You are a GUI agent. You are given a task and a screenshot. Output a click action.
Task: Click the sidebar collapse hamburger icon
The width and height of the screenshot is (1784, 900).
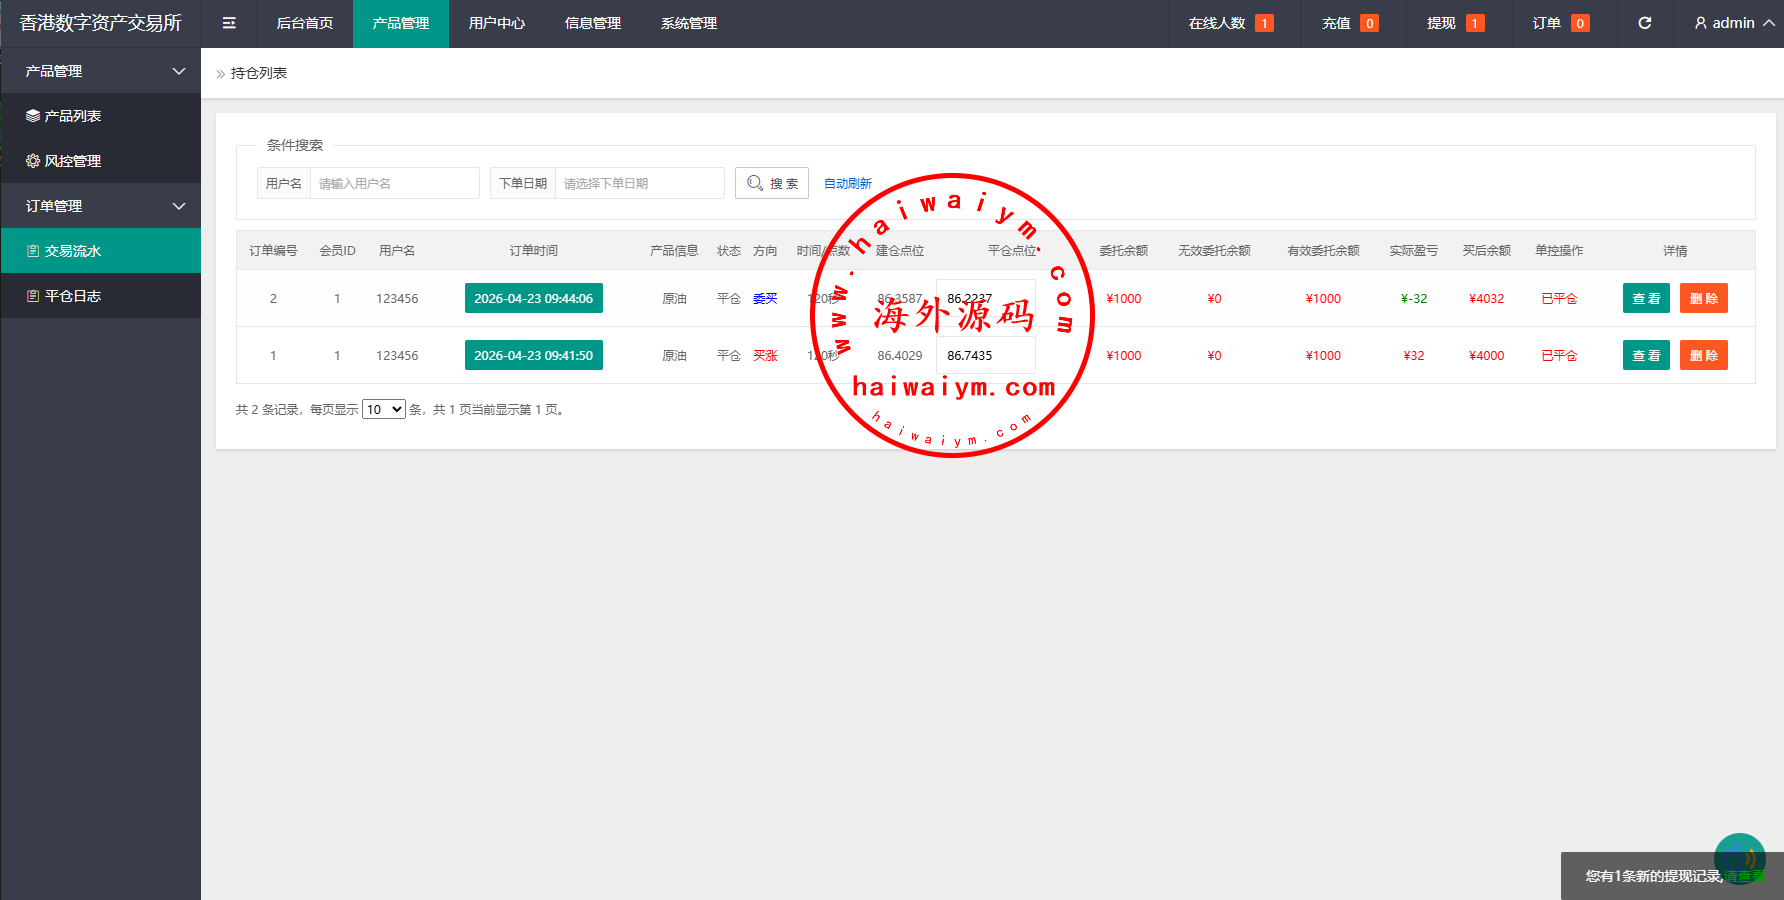pos(229,23)
